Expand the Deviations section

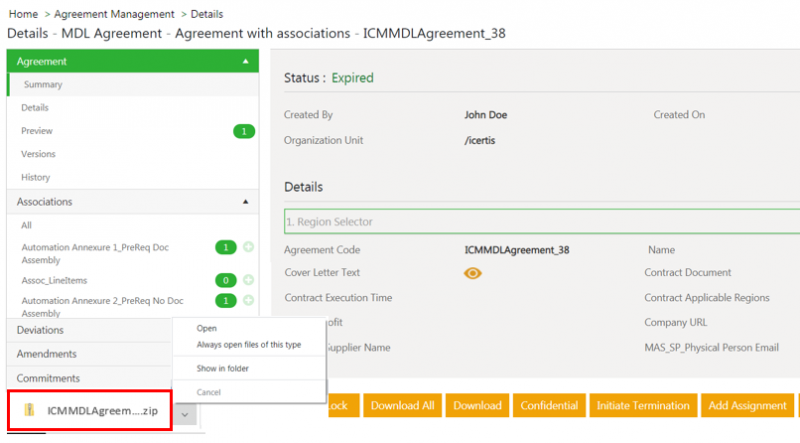pyautogui.click(x=89, y=330)
